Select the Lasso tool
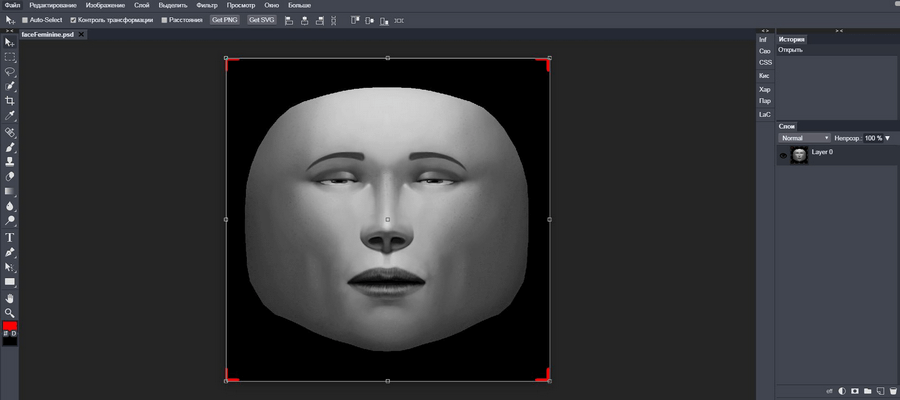900x400 pixels. [x=10, y=71]
